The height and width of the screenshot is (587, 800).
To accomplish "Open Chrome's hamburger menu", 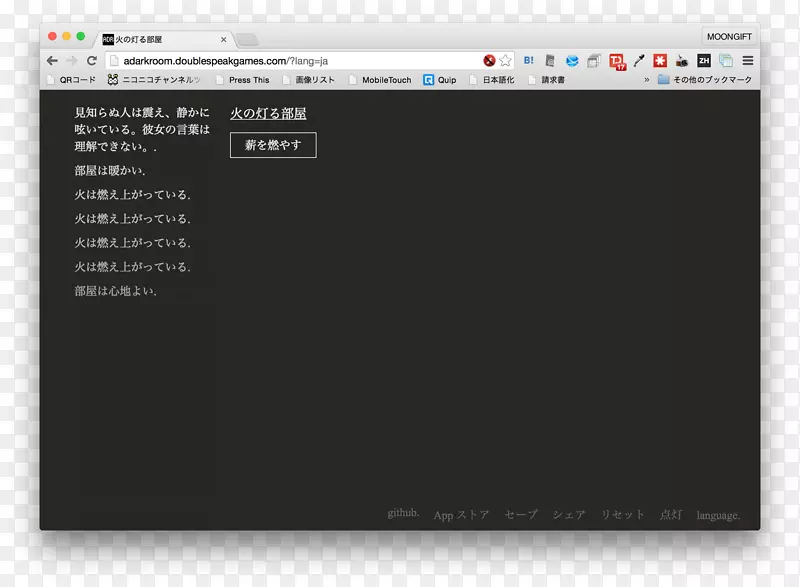I will click(x=746, y=60).
